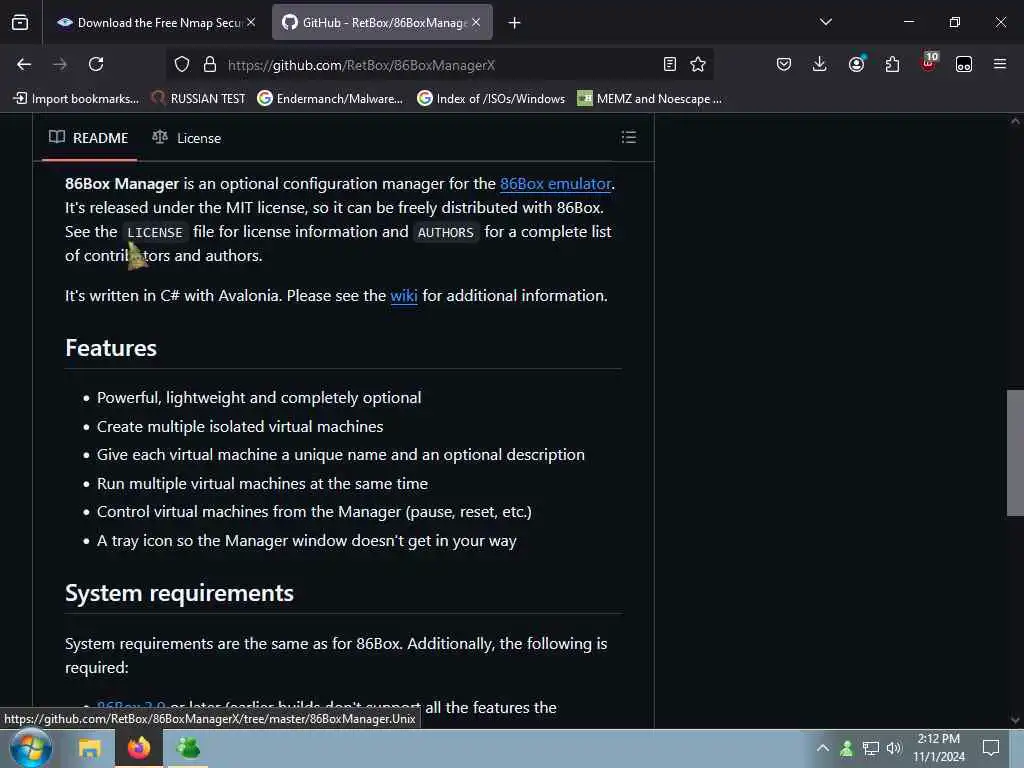Viewport: 1024px width, 768px height.
Task: Open Action Center notifications icon
Action: click(x=991, y=748)
